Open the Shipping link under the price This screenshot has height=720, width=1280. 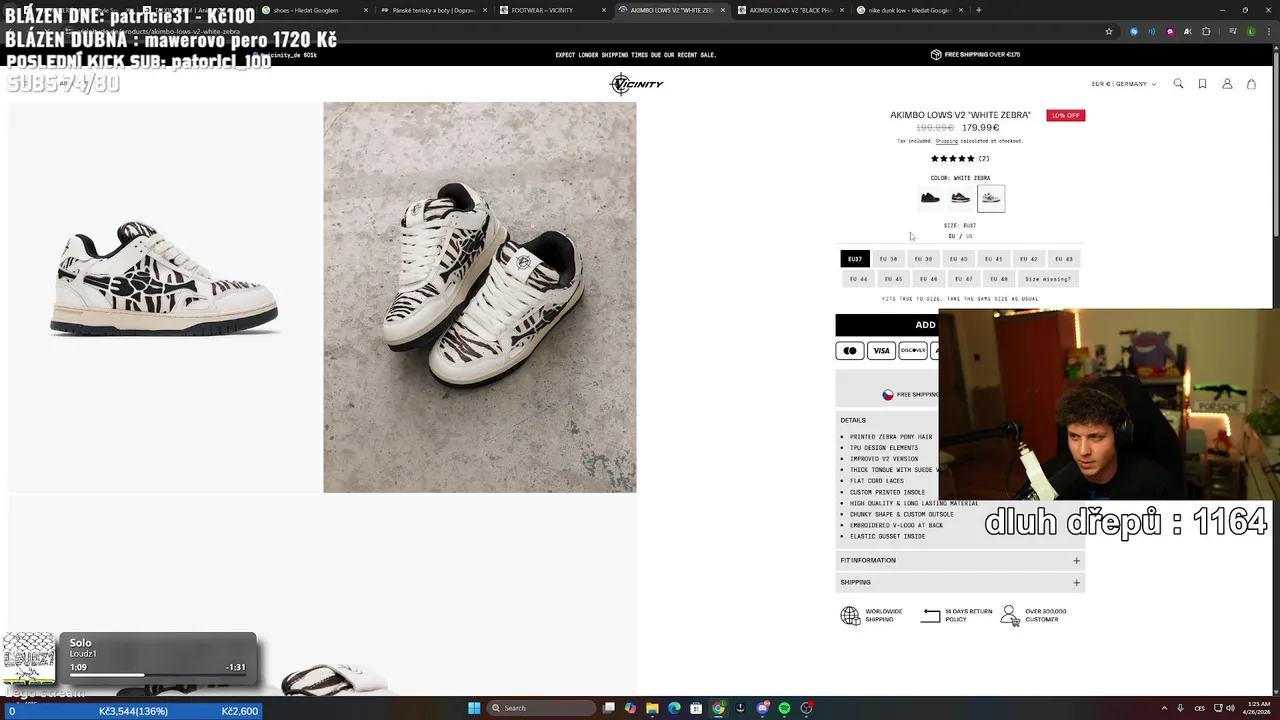(x=946, y=141)
